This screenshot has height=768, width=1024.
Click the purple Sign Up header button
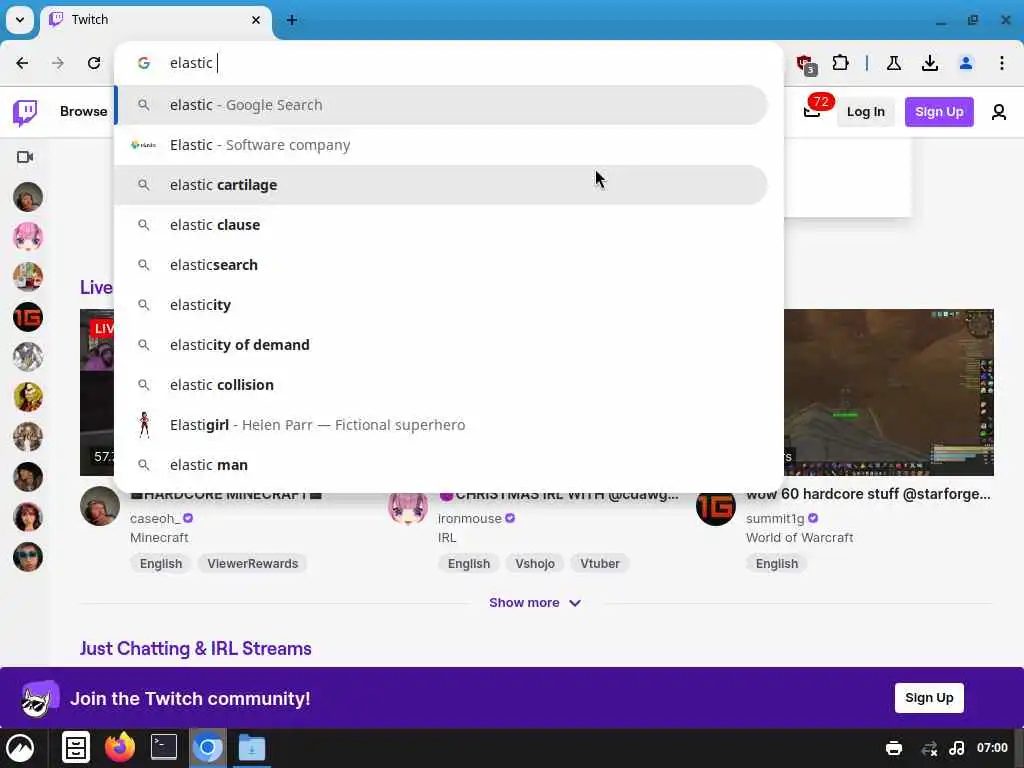tap(939, 112)
